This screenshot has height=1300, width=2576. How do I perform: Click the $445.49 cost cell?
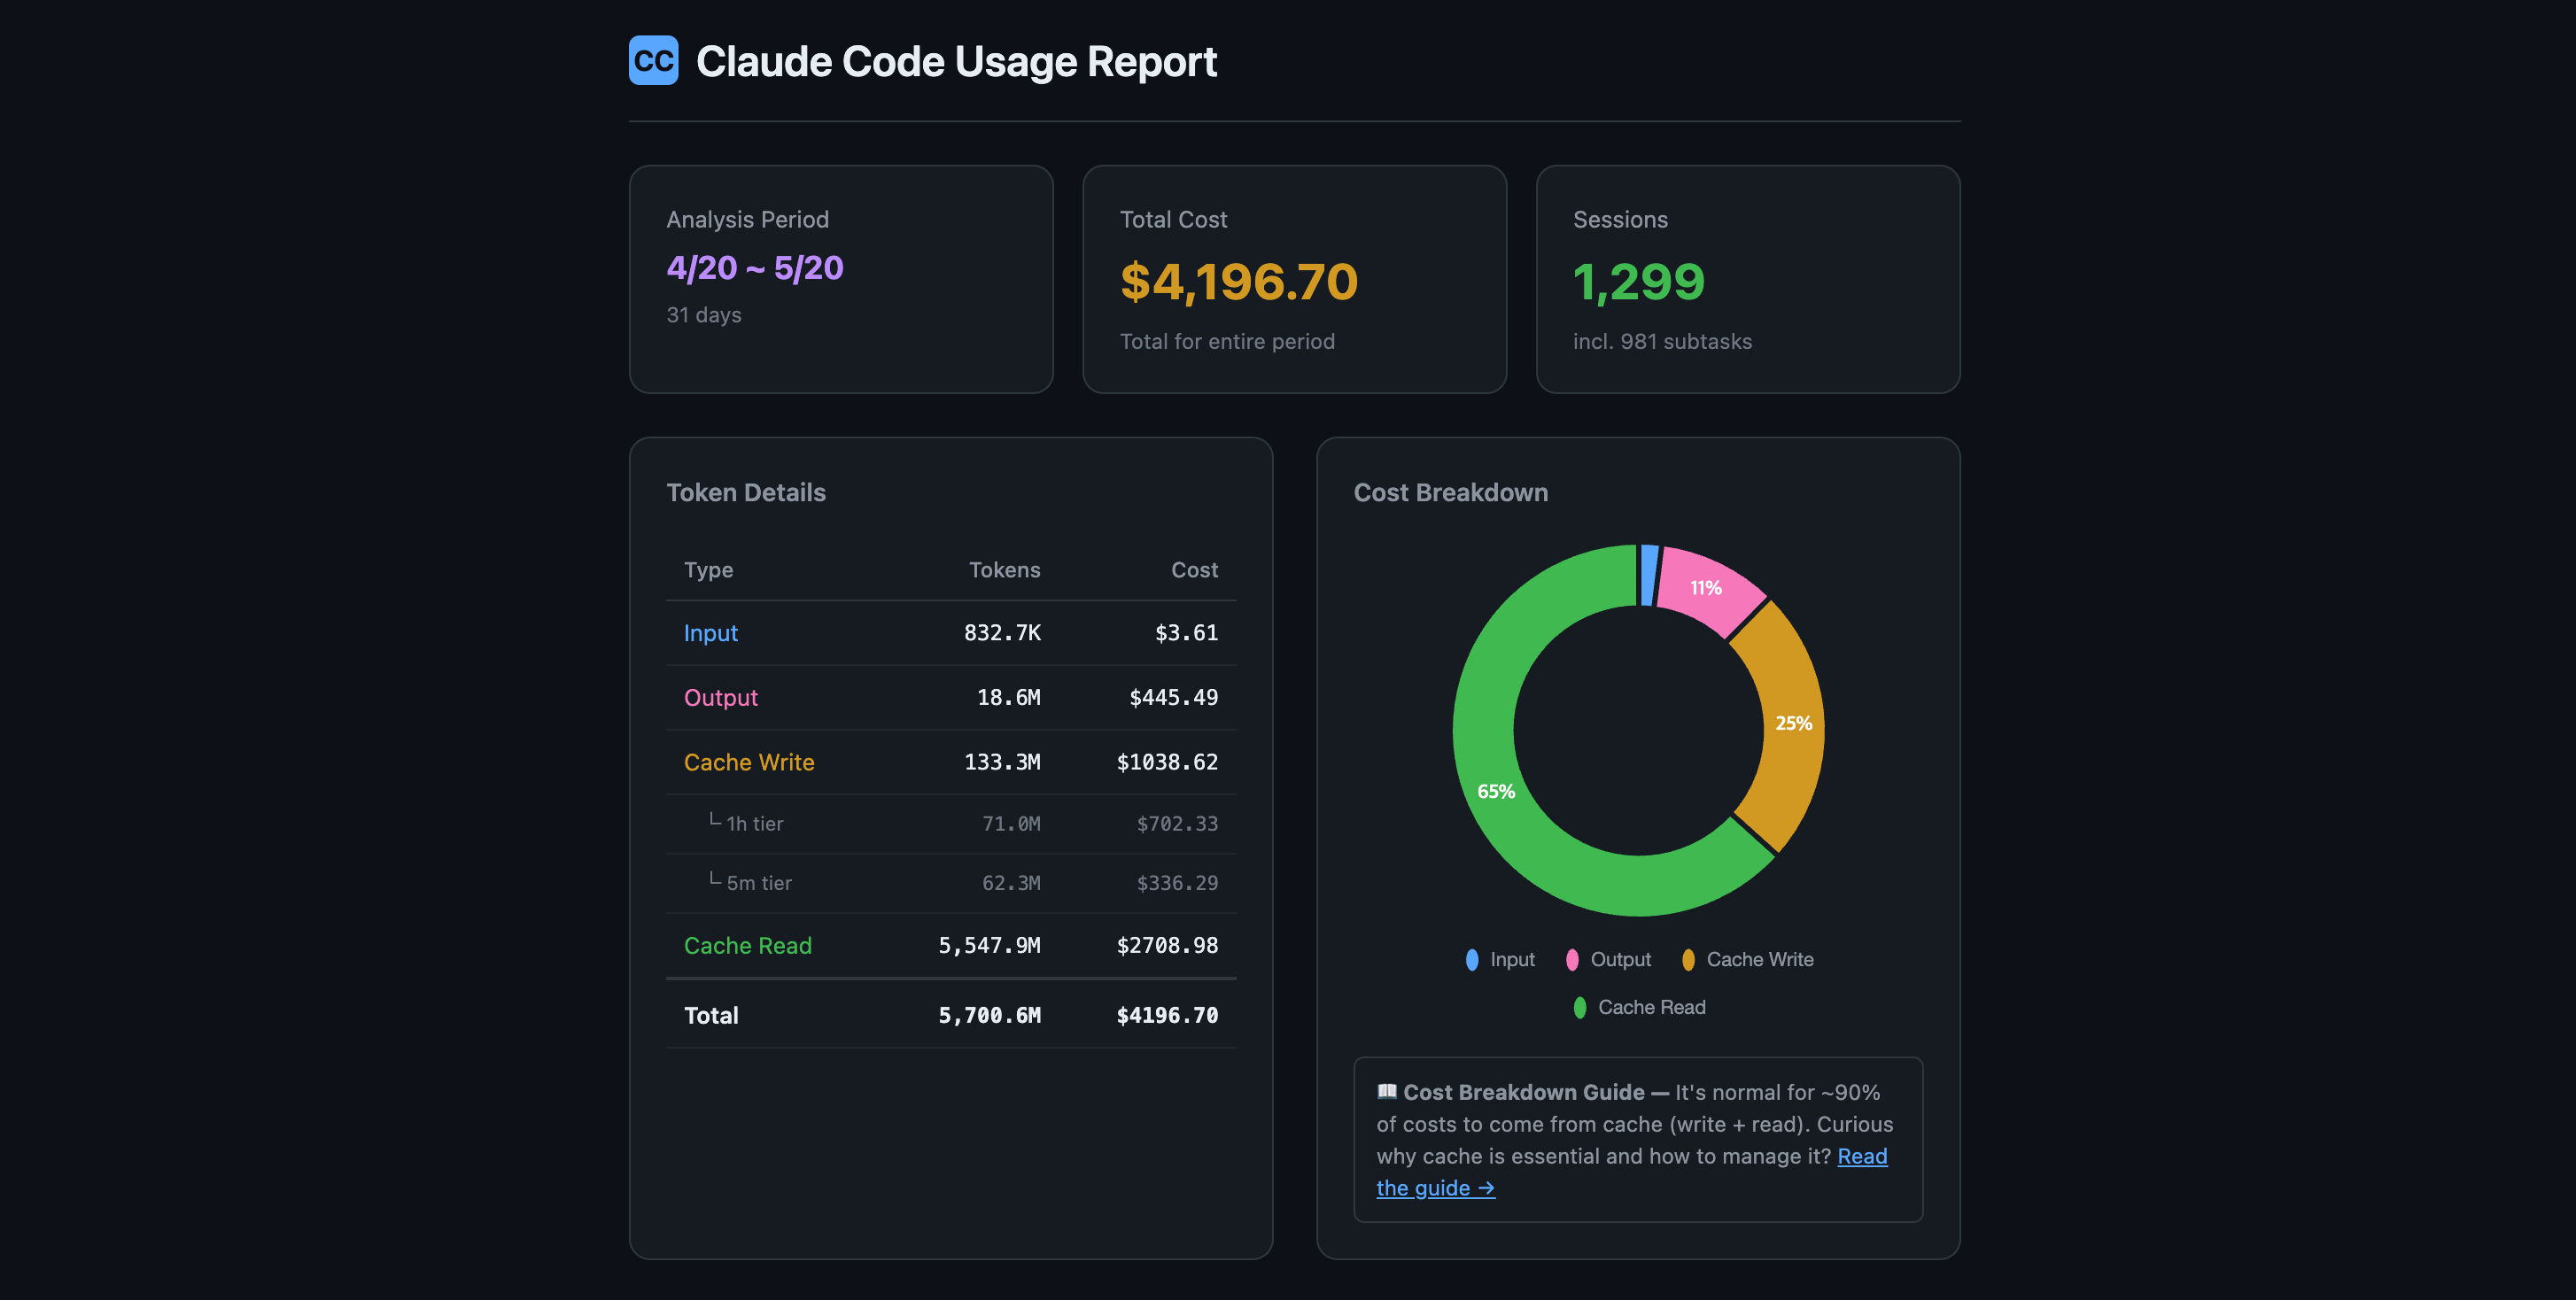tap(1173, 698)
